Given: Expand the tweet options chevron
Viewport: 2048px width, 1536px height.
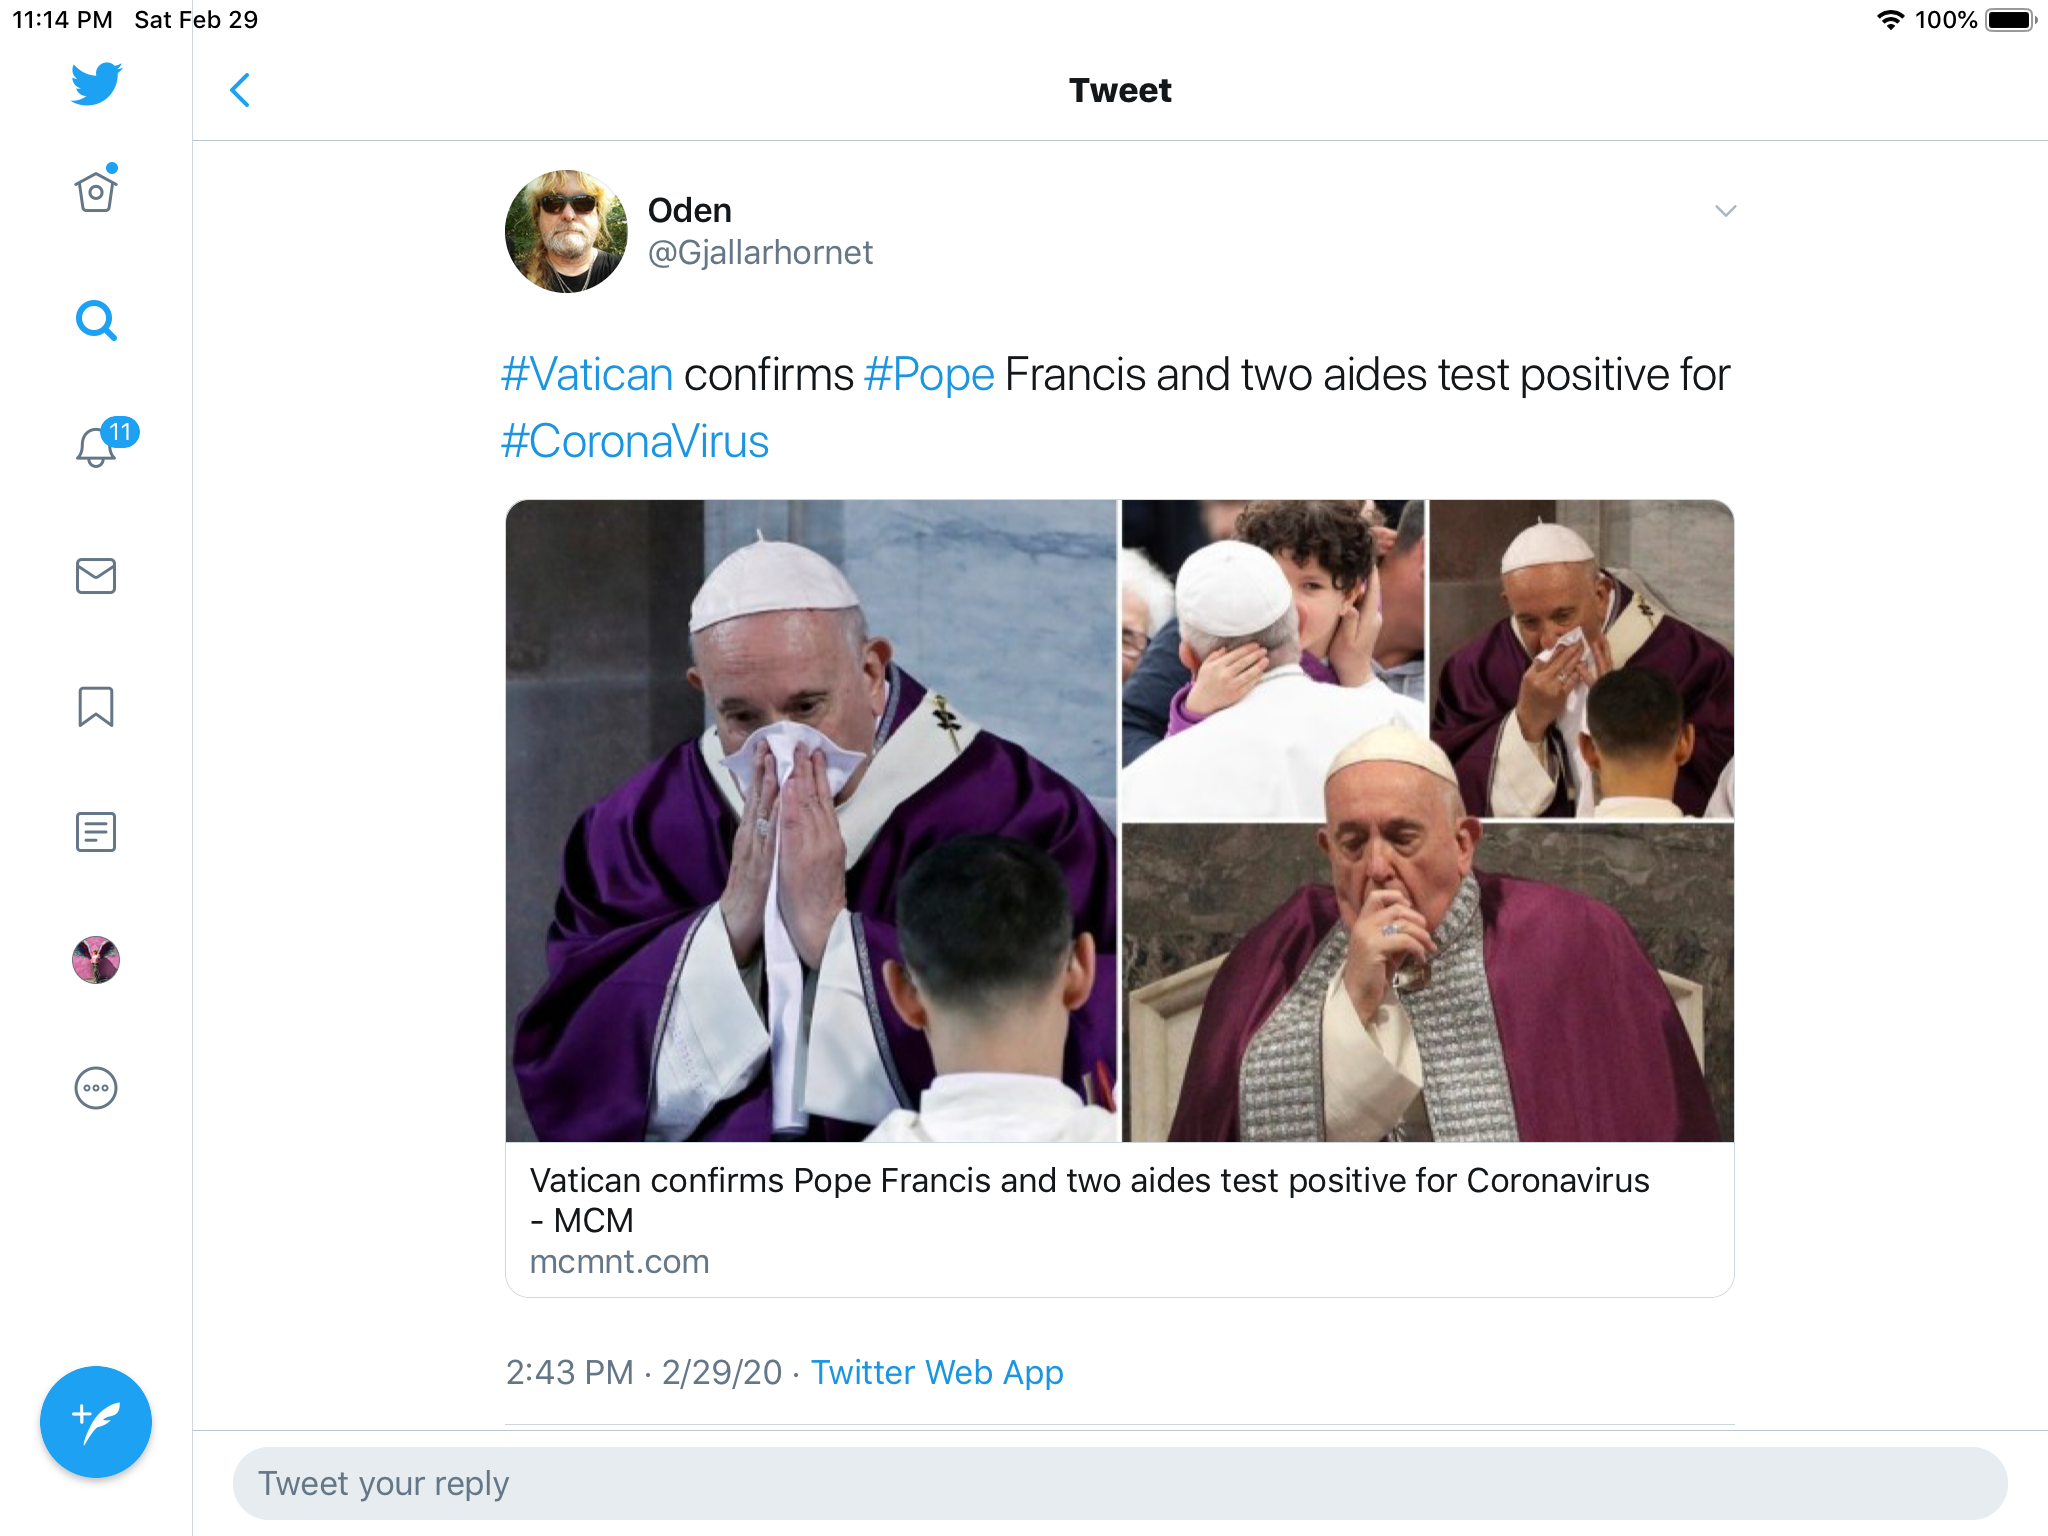Looking at the screenshot, I should pos(1725,211).
